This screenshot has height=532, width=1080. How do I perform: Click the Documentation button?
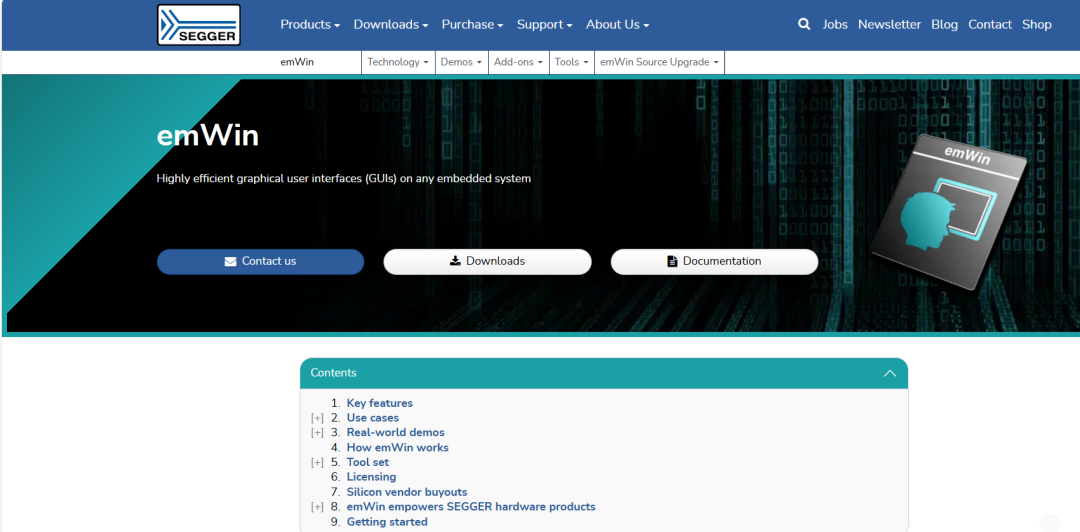click(x=714, y=262)
